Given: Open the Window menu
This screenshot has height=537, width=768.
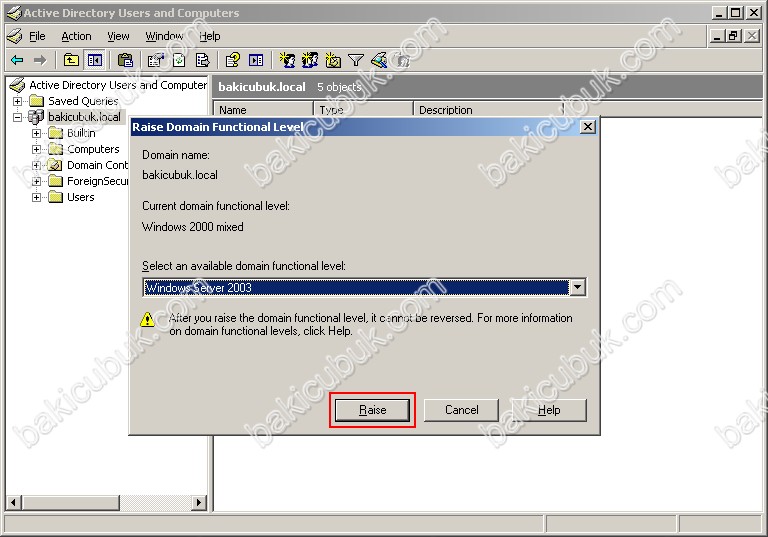Looking at the screenshot, I should point(164,36).
